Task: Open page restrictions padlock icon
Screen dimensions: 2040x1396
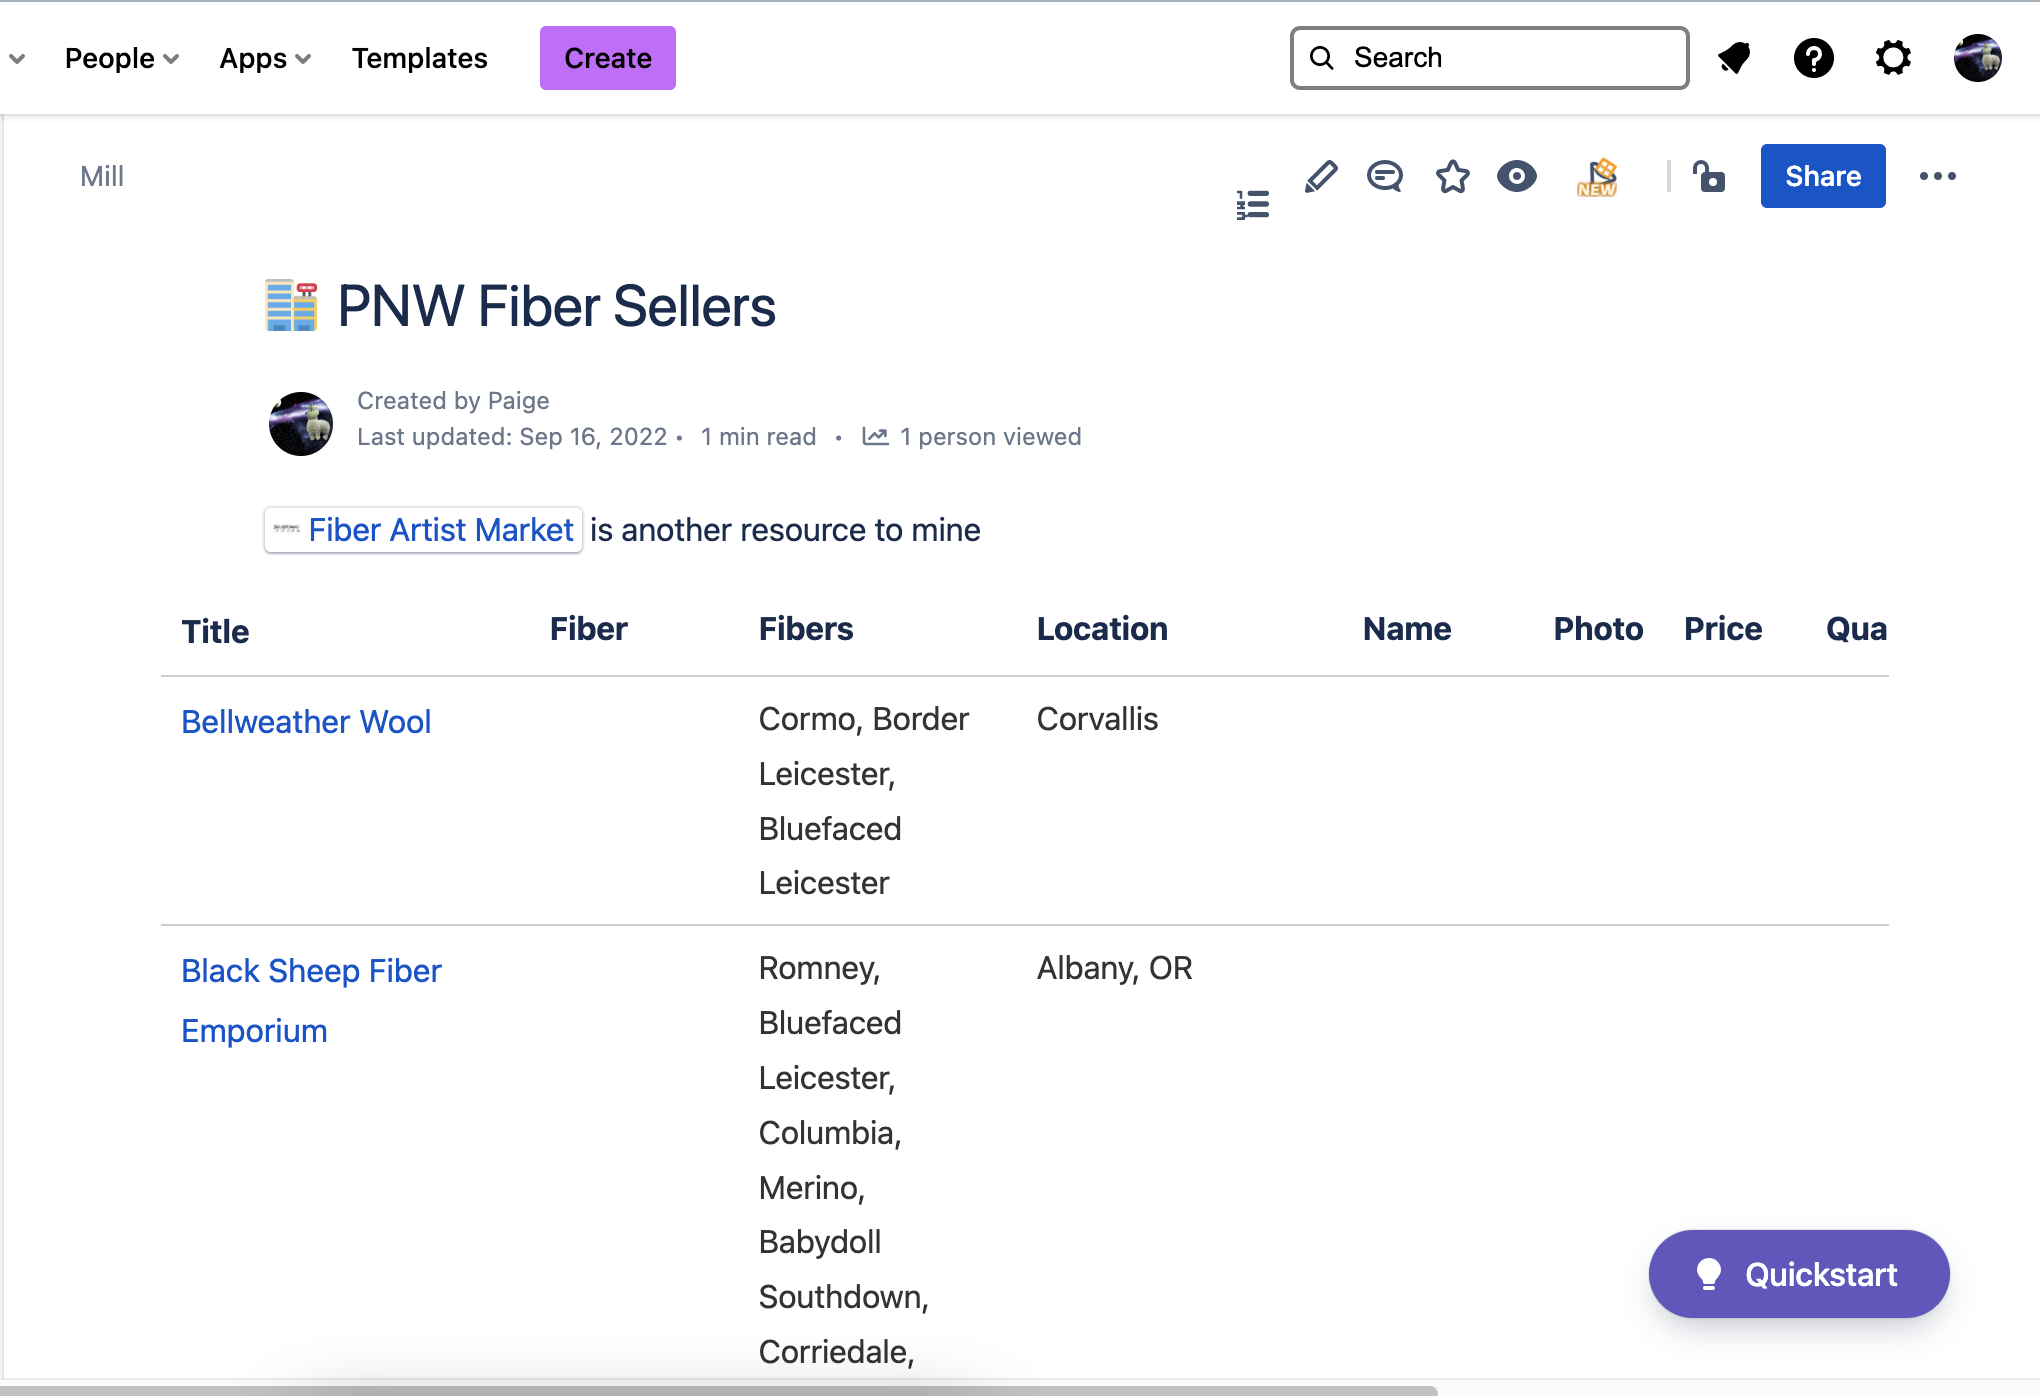Action: pos(1709,177)
